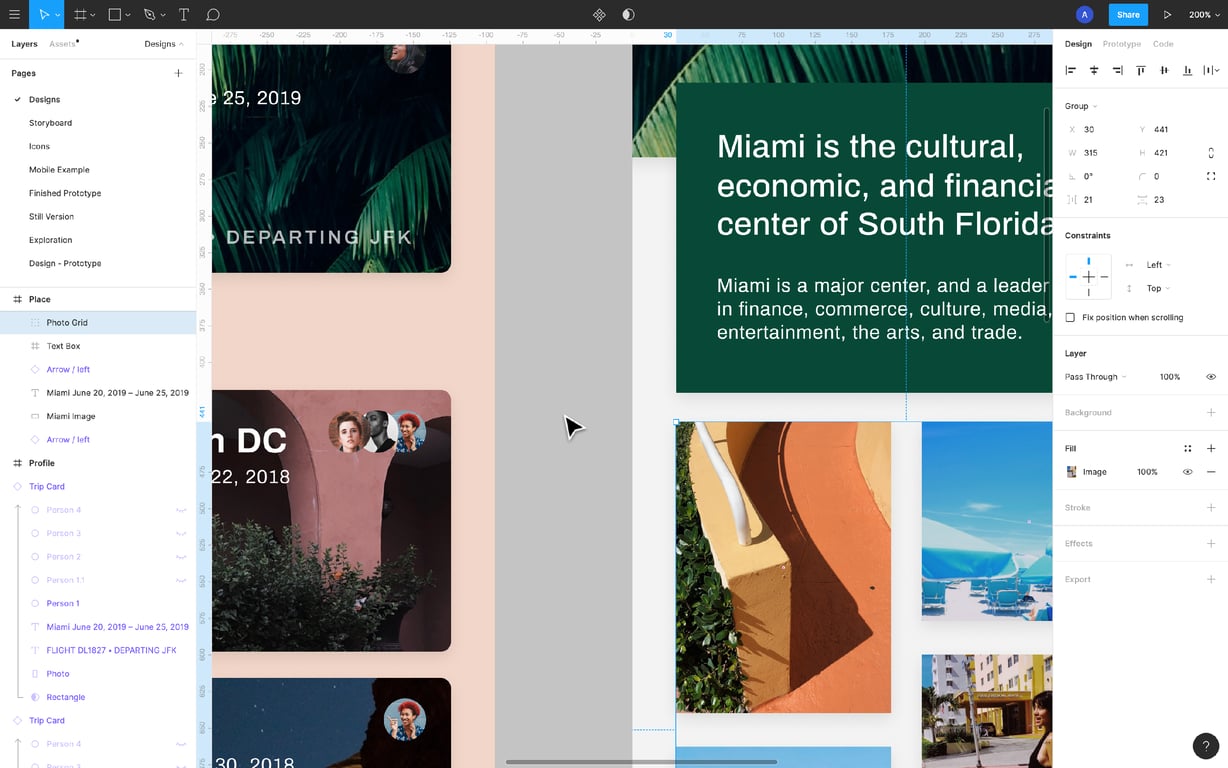Open horizontal constraint Left dropdown
Viewport: 1228px width, 768px height.
1158,265
